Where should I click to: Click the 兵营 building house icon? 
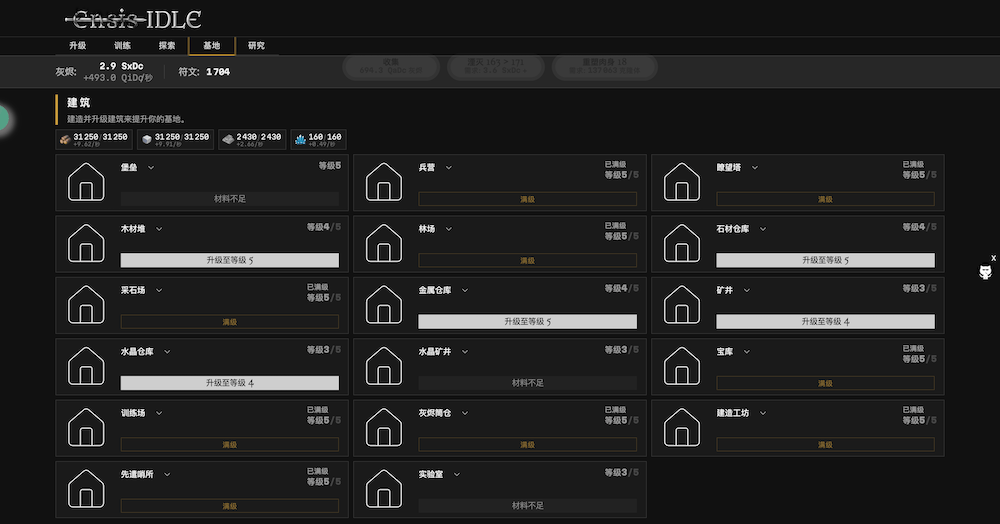[x=384, y=183]
